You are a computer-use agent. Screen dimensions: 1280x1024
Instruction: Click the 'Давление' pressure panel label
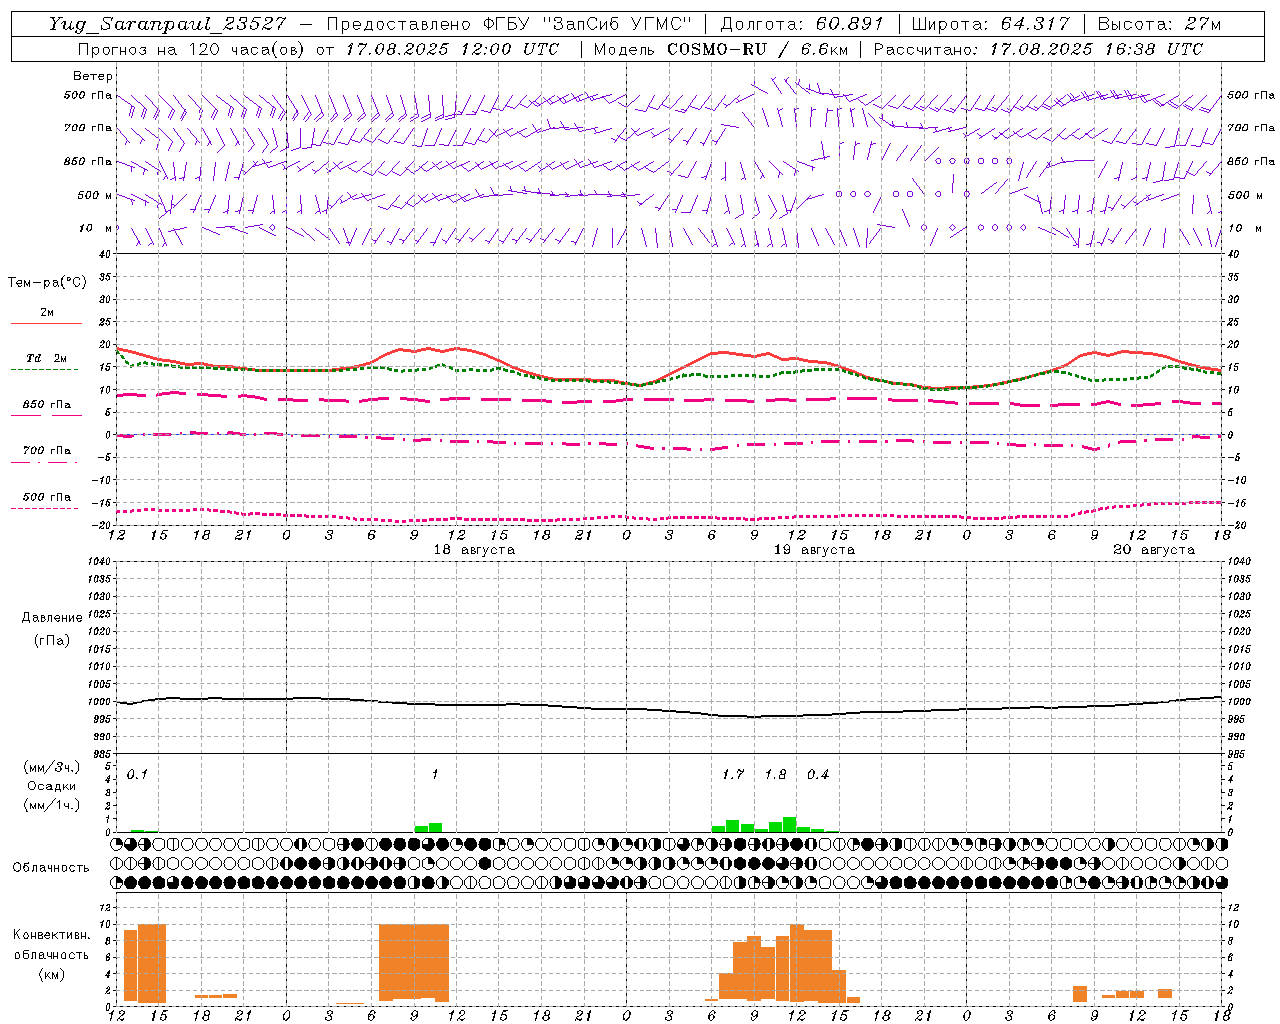point(52,618)
